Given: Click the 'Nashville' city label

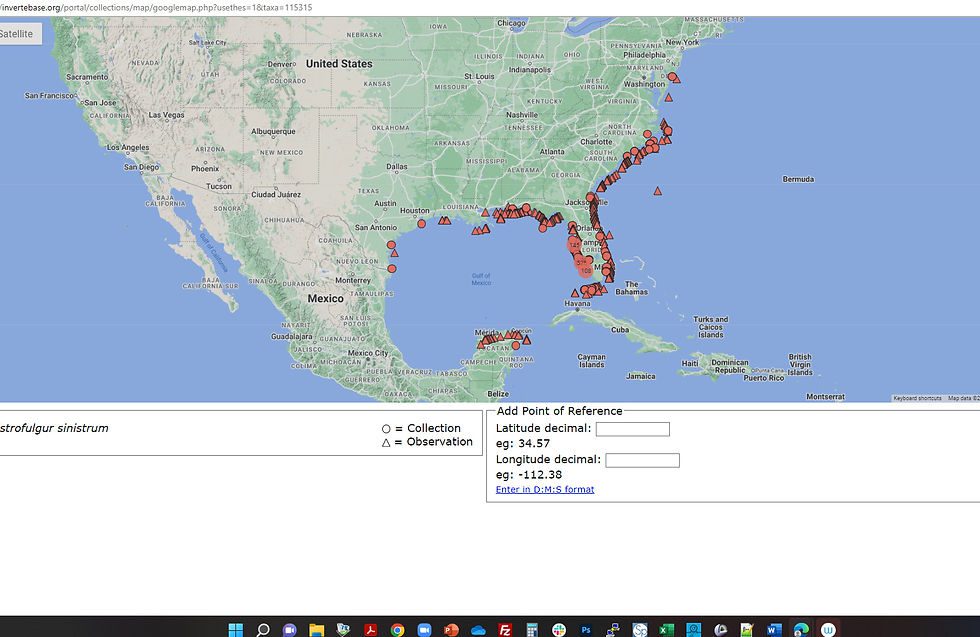Looking at the screenshot, I should pyautogui.click(x=522, y=115).
